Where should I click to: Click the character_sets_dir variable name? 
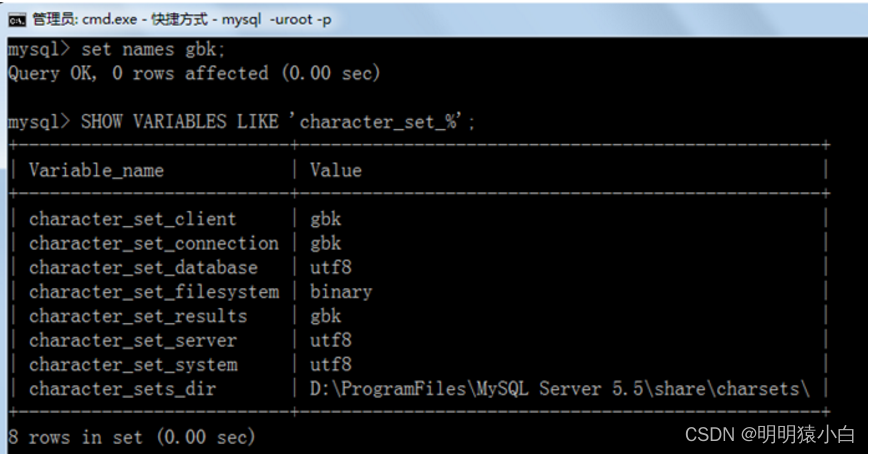click(122, 388)
